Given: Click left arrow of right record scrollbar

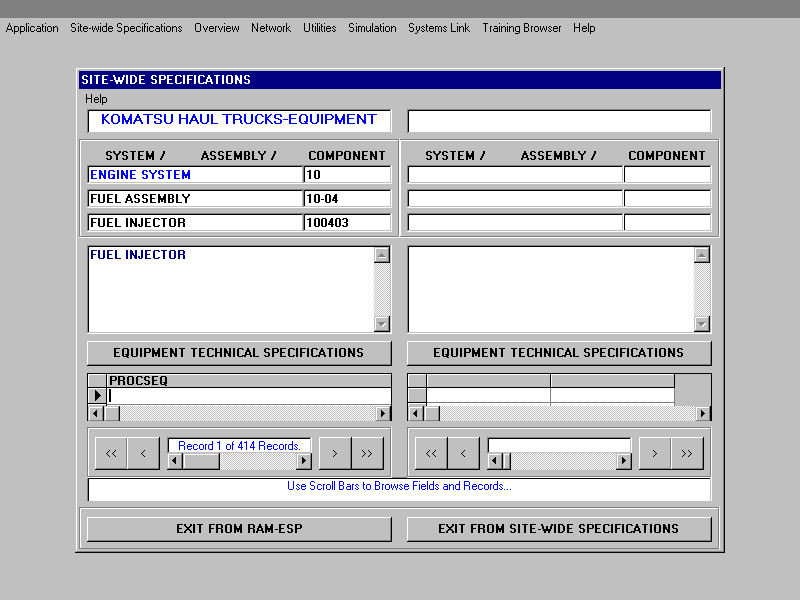Looking at the screenshot, I should tap(495, 461).
